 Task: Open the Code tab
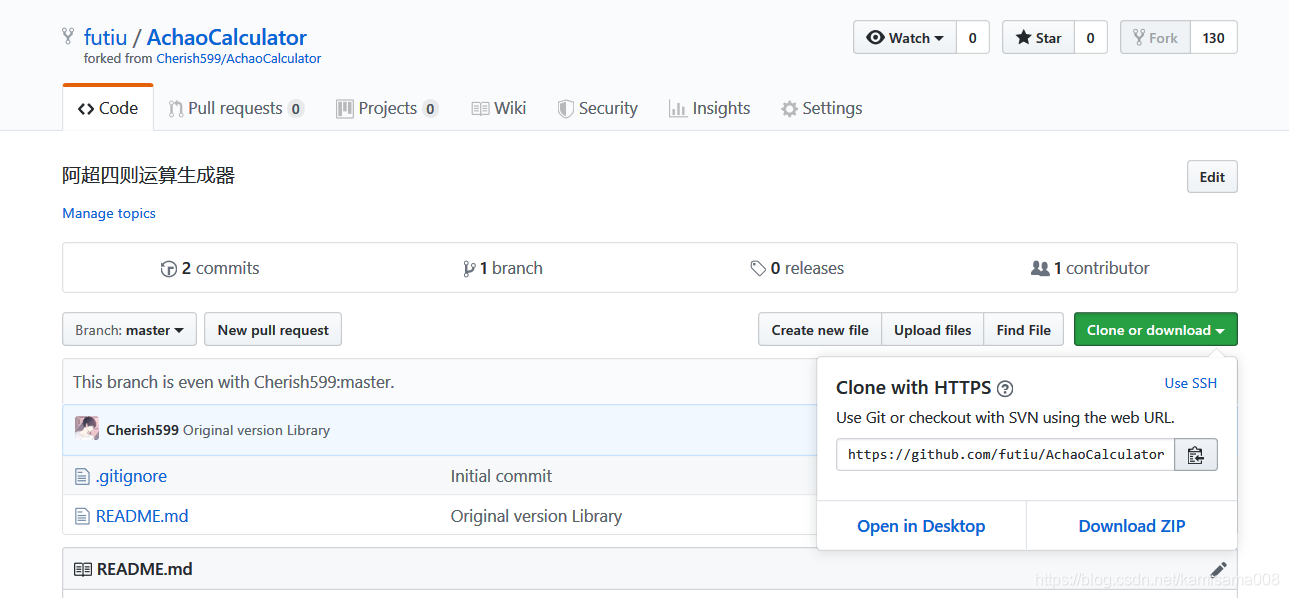(x=108, y=108)
